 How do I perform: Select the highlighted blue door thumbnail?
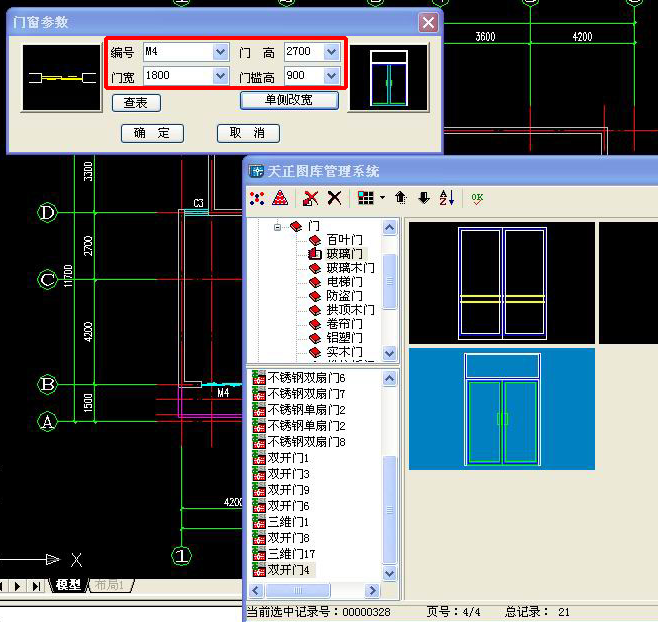click(502, 409)
